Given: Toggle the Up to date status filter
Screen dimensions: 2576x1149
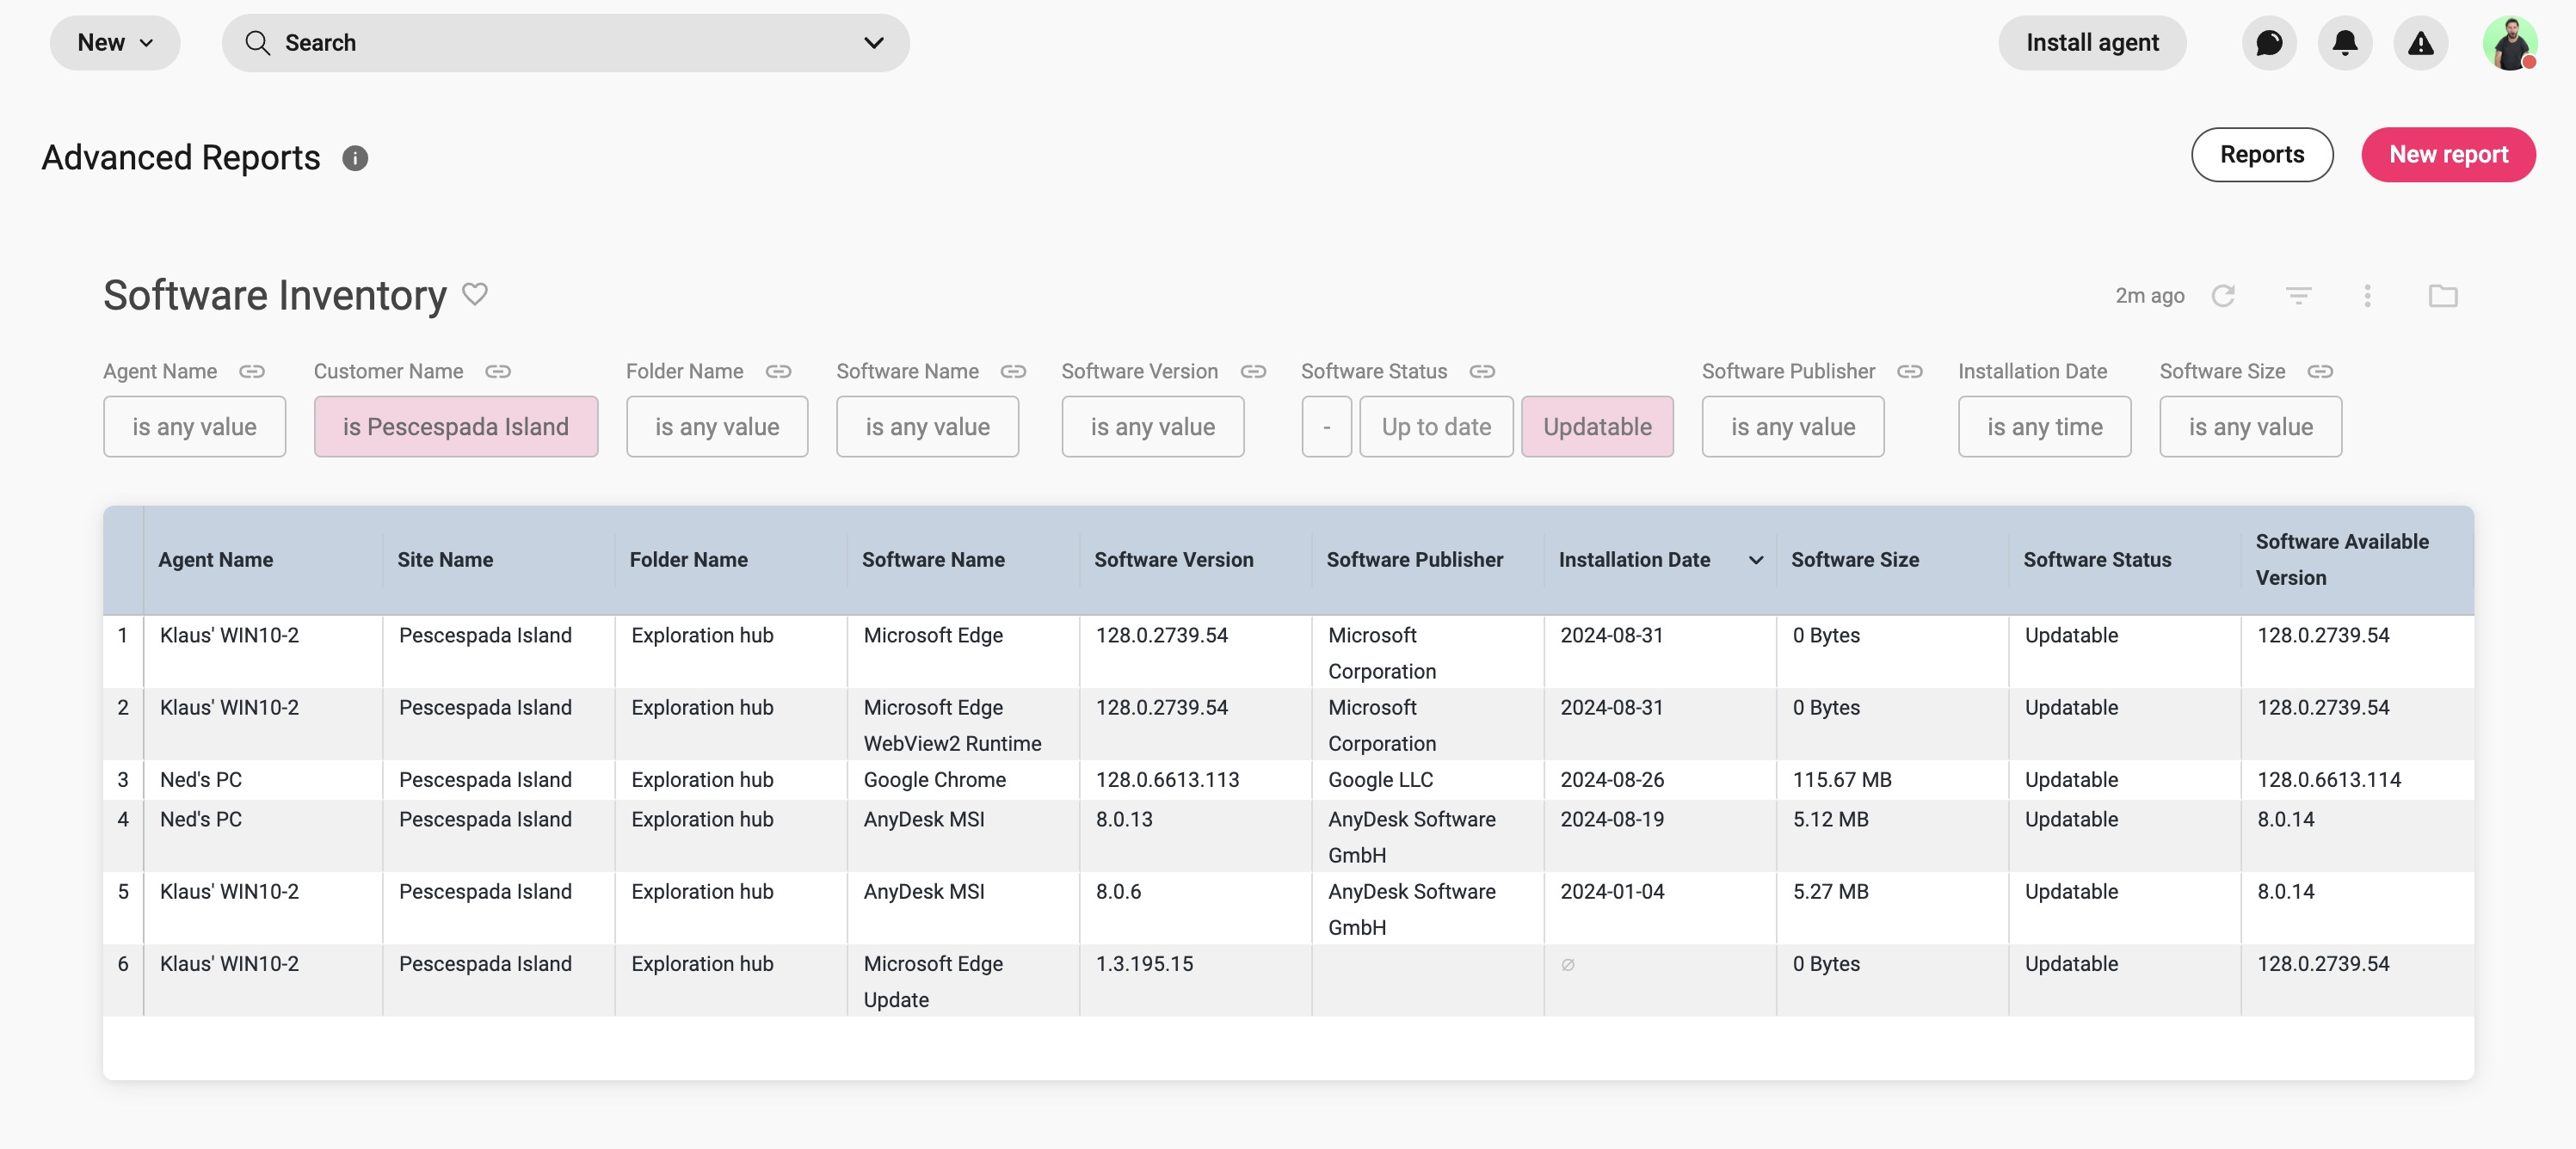Looking at the screenshot, I should pos(1436,427).
